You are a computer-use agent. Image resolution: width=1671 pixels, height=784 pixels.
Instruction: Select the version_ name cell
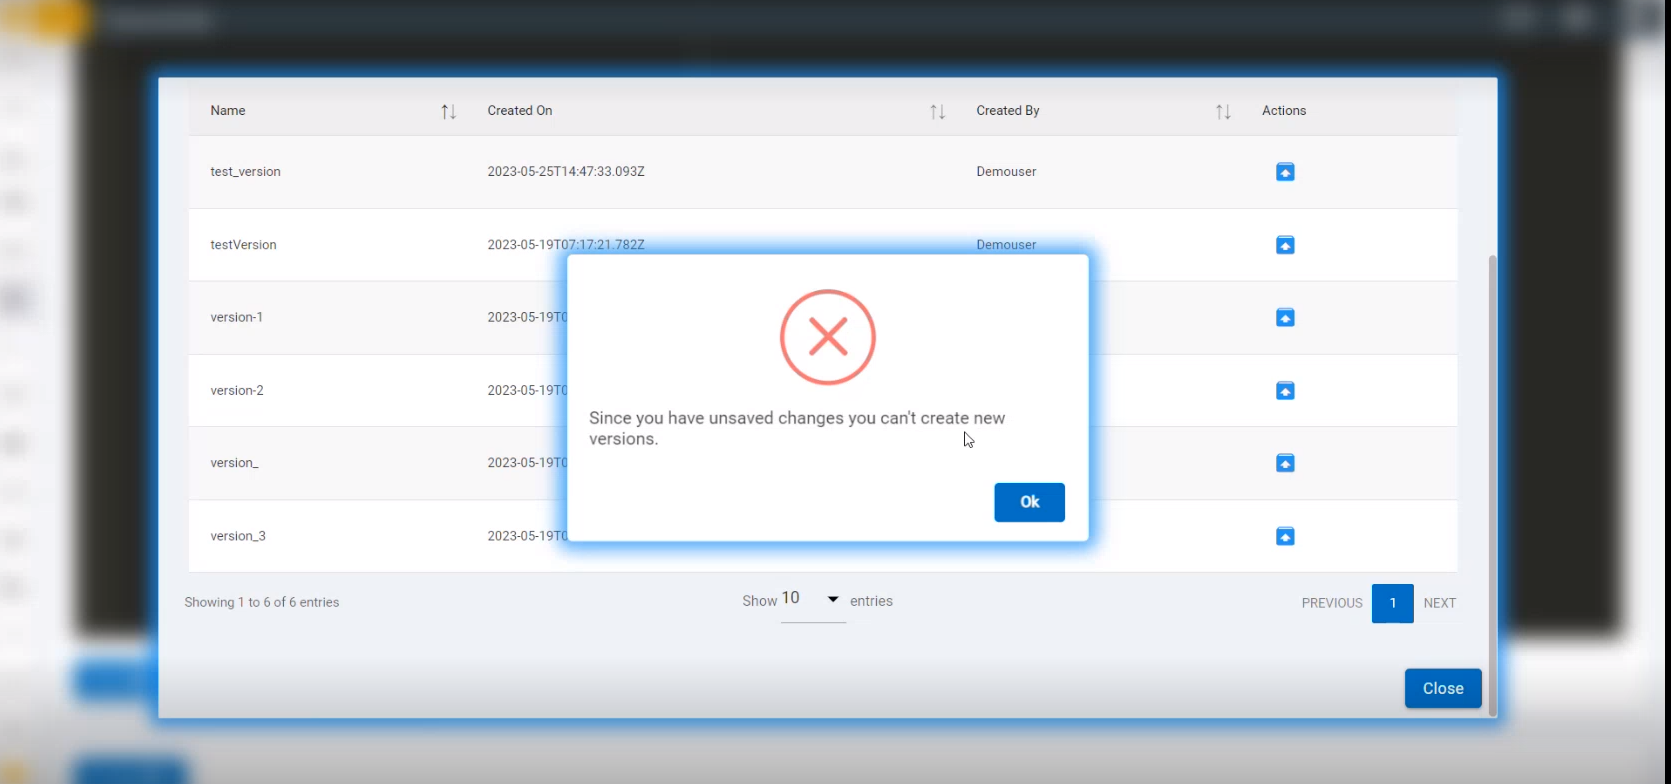pos(234,463)
